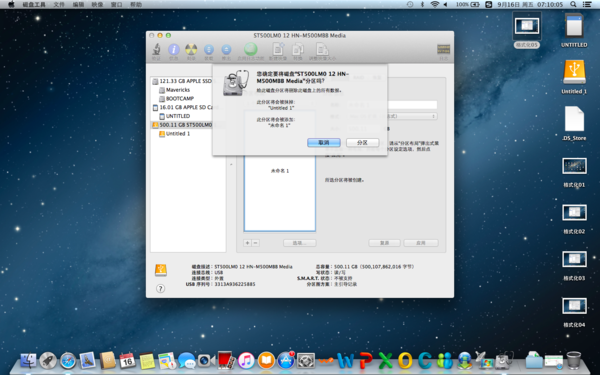Open App Store from the Dock
The width and height of the screenshot is (600, 375).
pos(286,360)
